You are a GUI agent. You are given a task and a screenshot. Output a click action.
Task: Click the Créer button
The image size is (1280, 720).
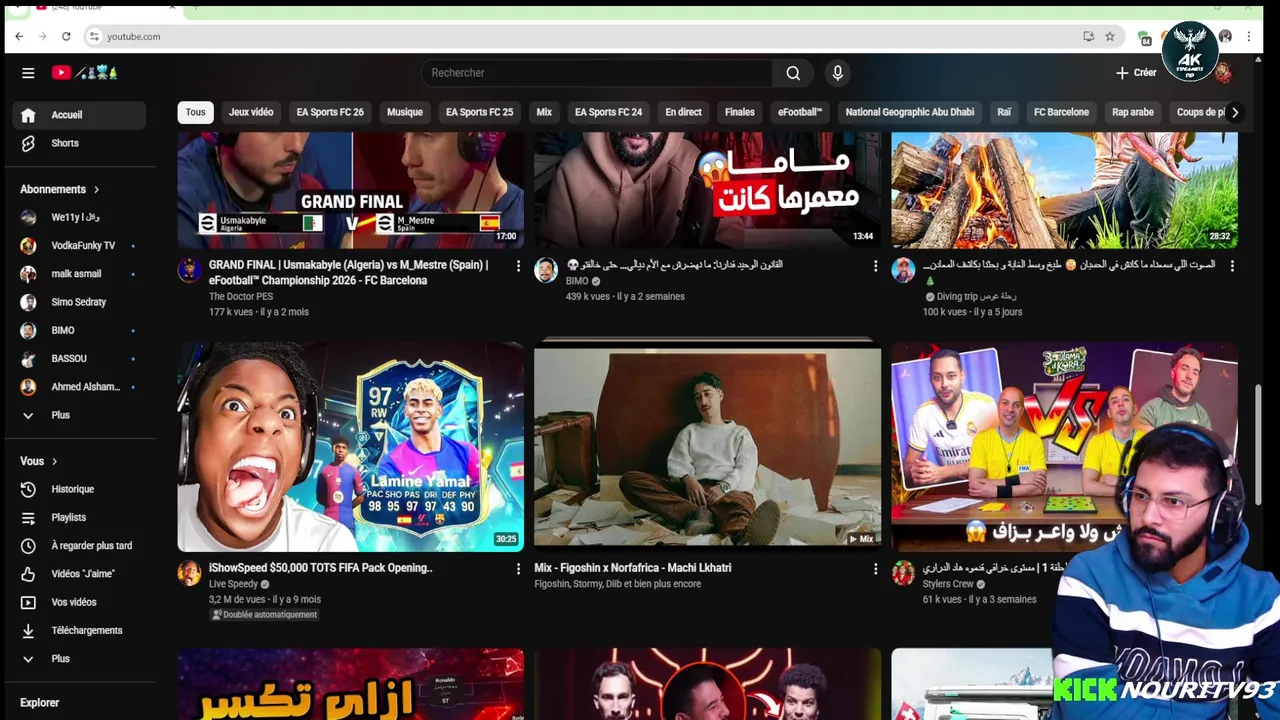[1137, 72]
